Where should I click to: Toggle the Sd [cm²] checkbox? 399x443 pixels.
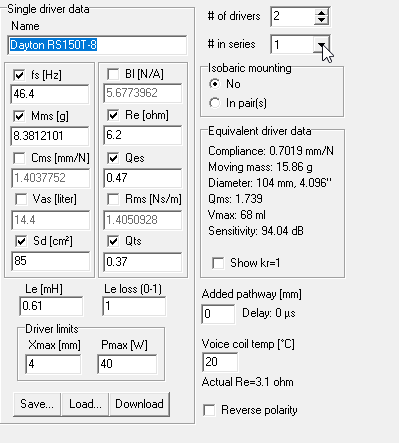(21, 241)
